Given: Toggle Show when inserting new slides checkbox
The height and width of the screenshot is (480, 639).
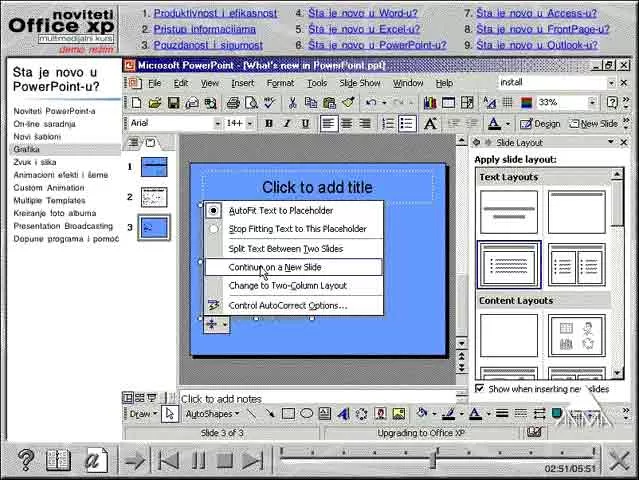Looking at the screenshot, I should (x=480, y=388).
